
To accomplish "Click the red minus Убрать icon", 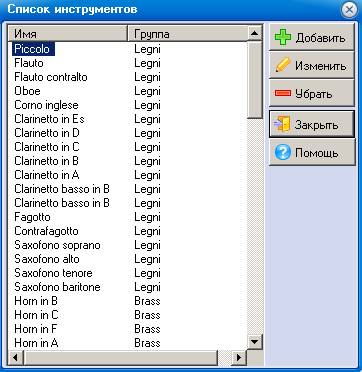I will point(283,93).
